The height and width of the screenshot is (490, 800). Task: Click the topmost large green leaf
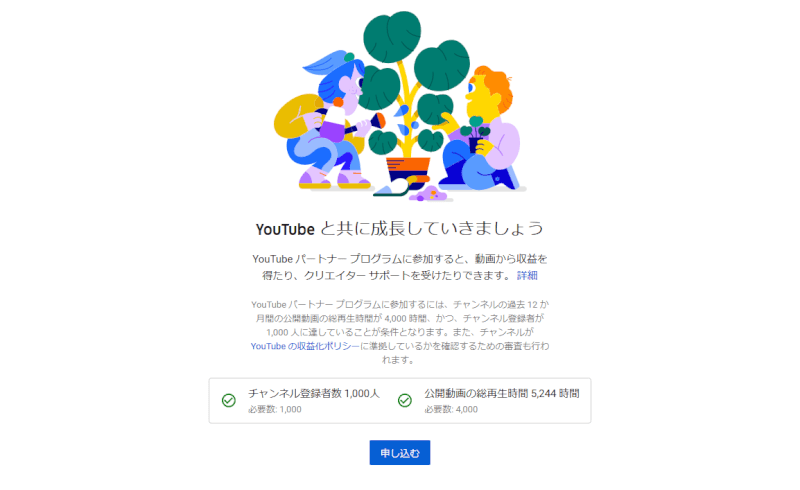click(x=392, y=36)
